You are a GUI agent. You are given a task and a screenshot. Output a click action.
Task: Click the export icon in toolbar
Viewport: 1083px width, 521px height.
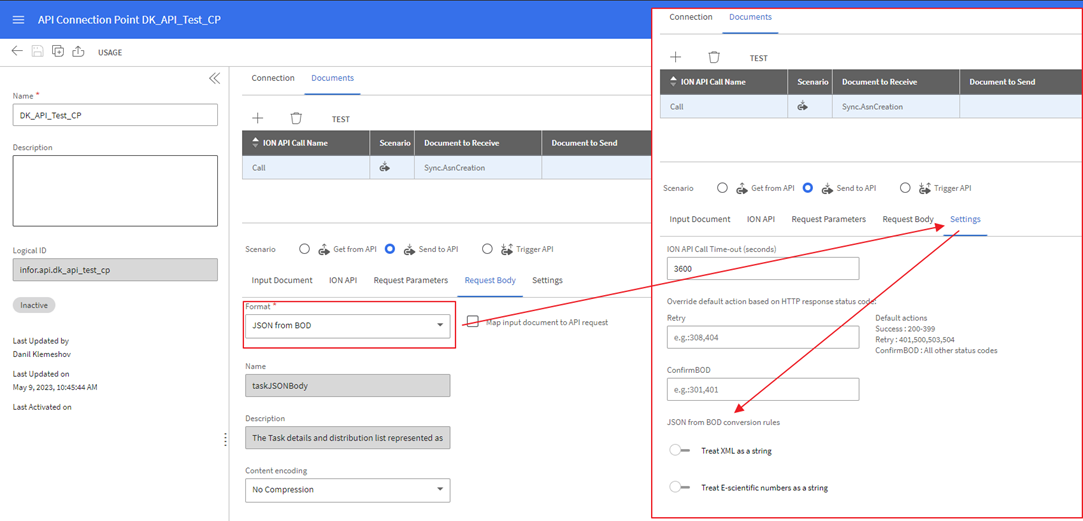78,51
